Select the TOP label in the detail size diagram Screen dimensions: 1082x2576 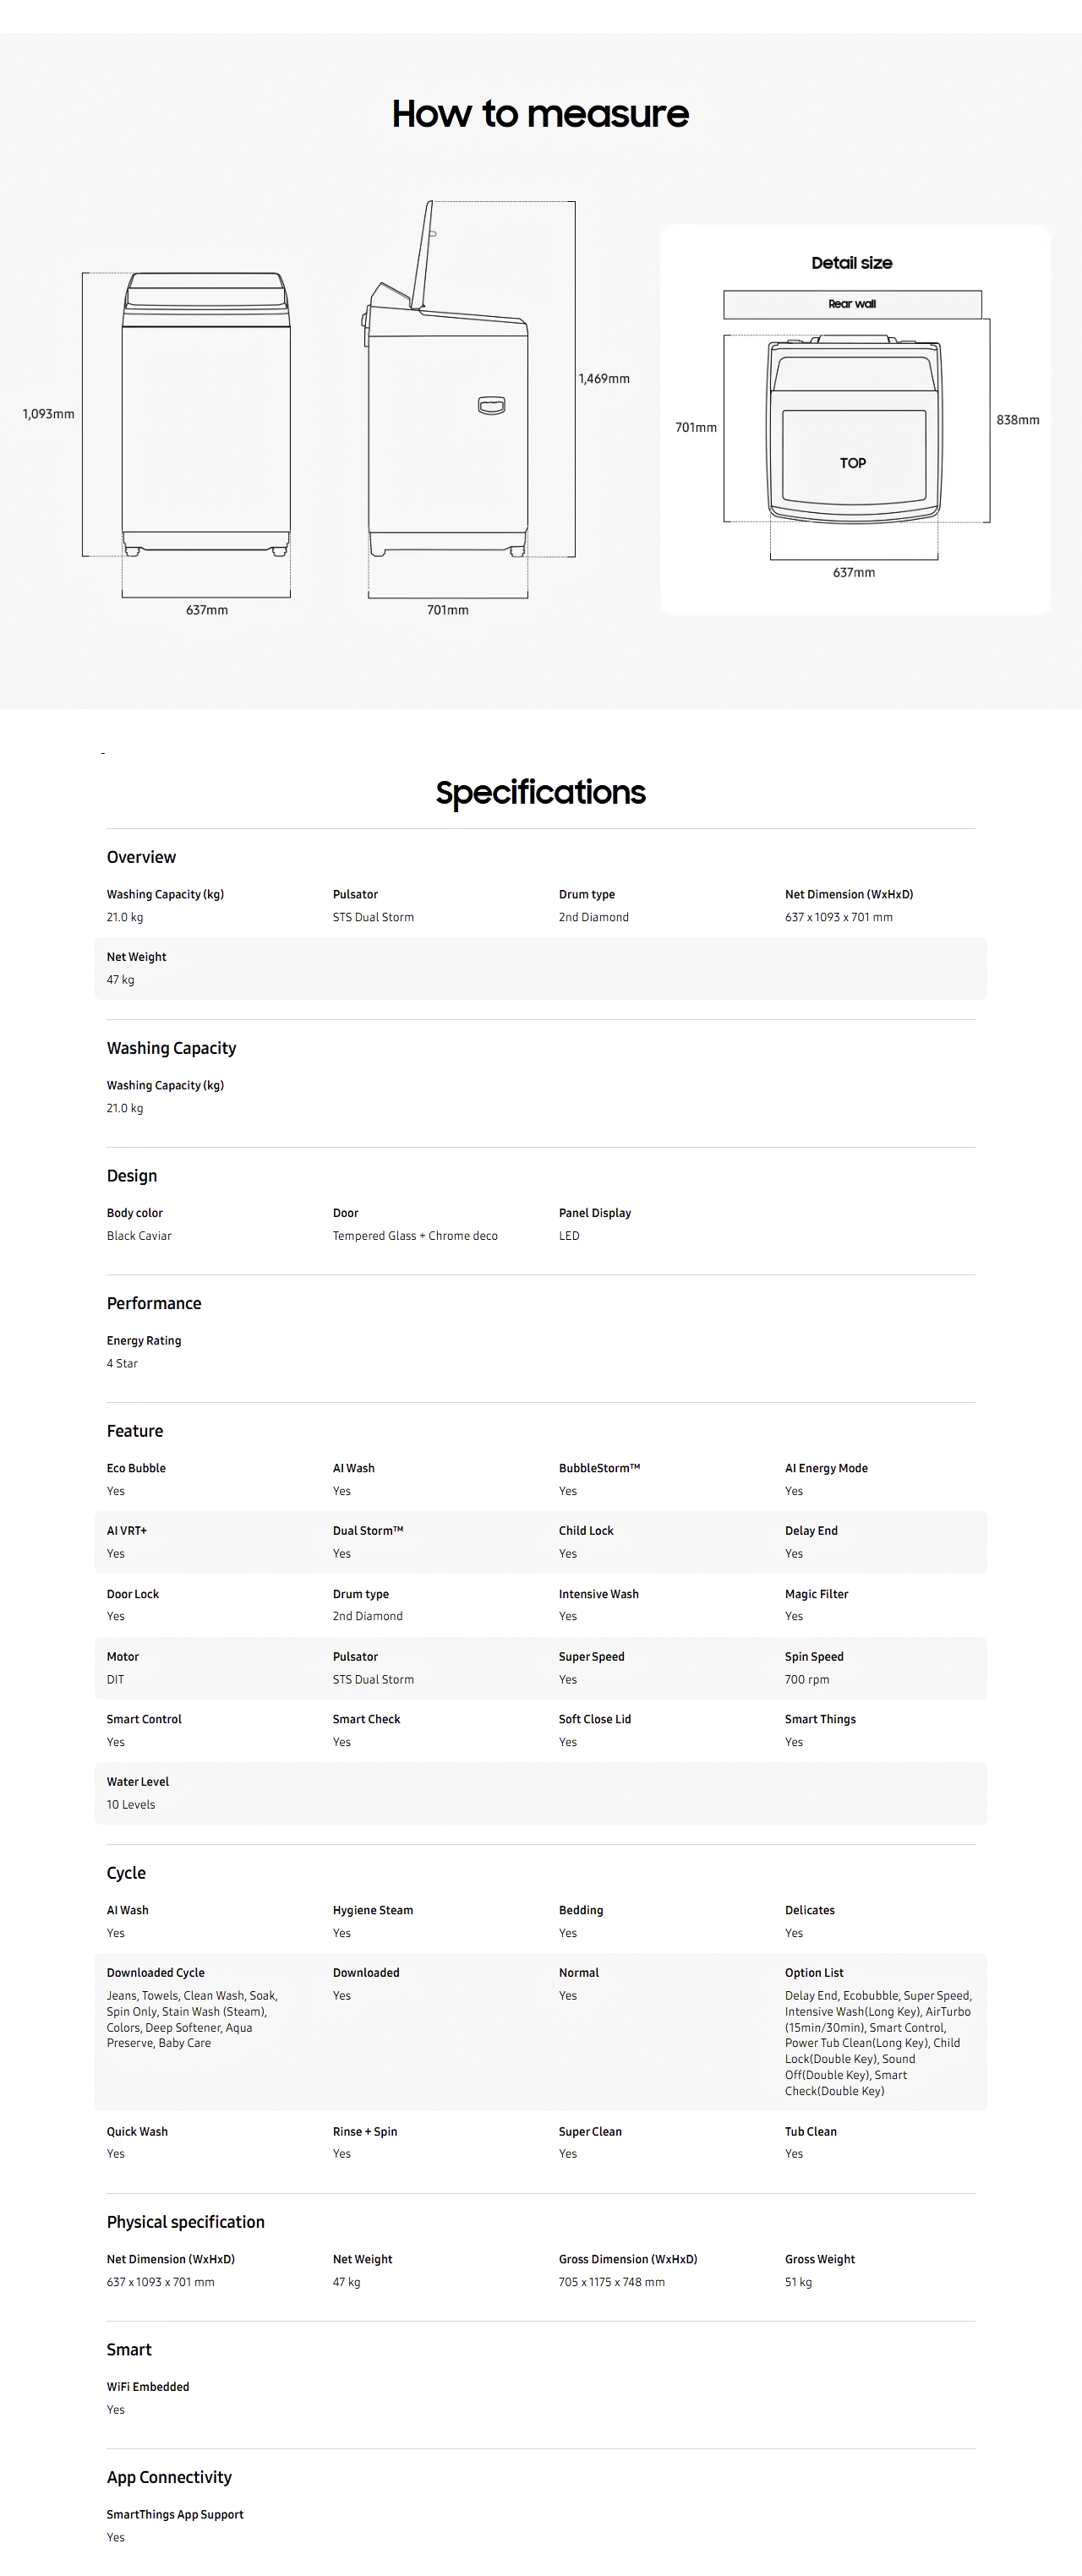click(x=853, y=463)
